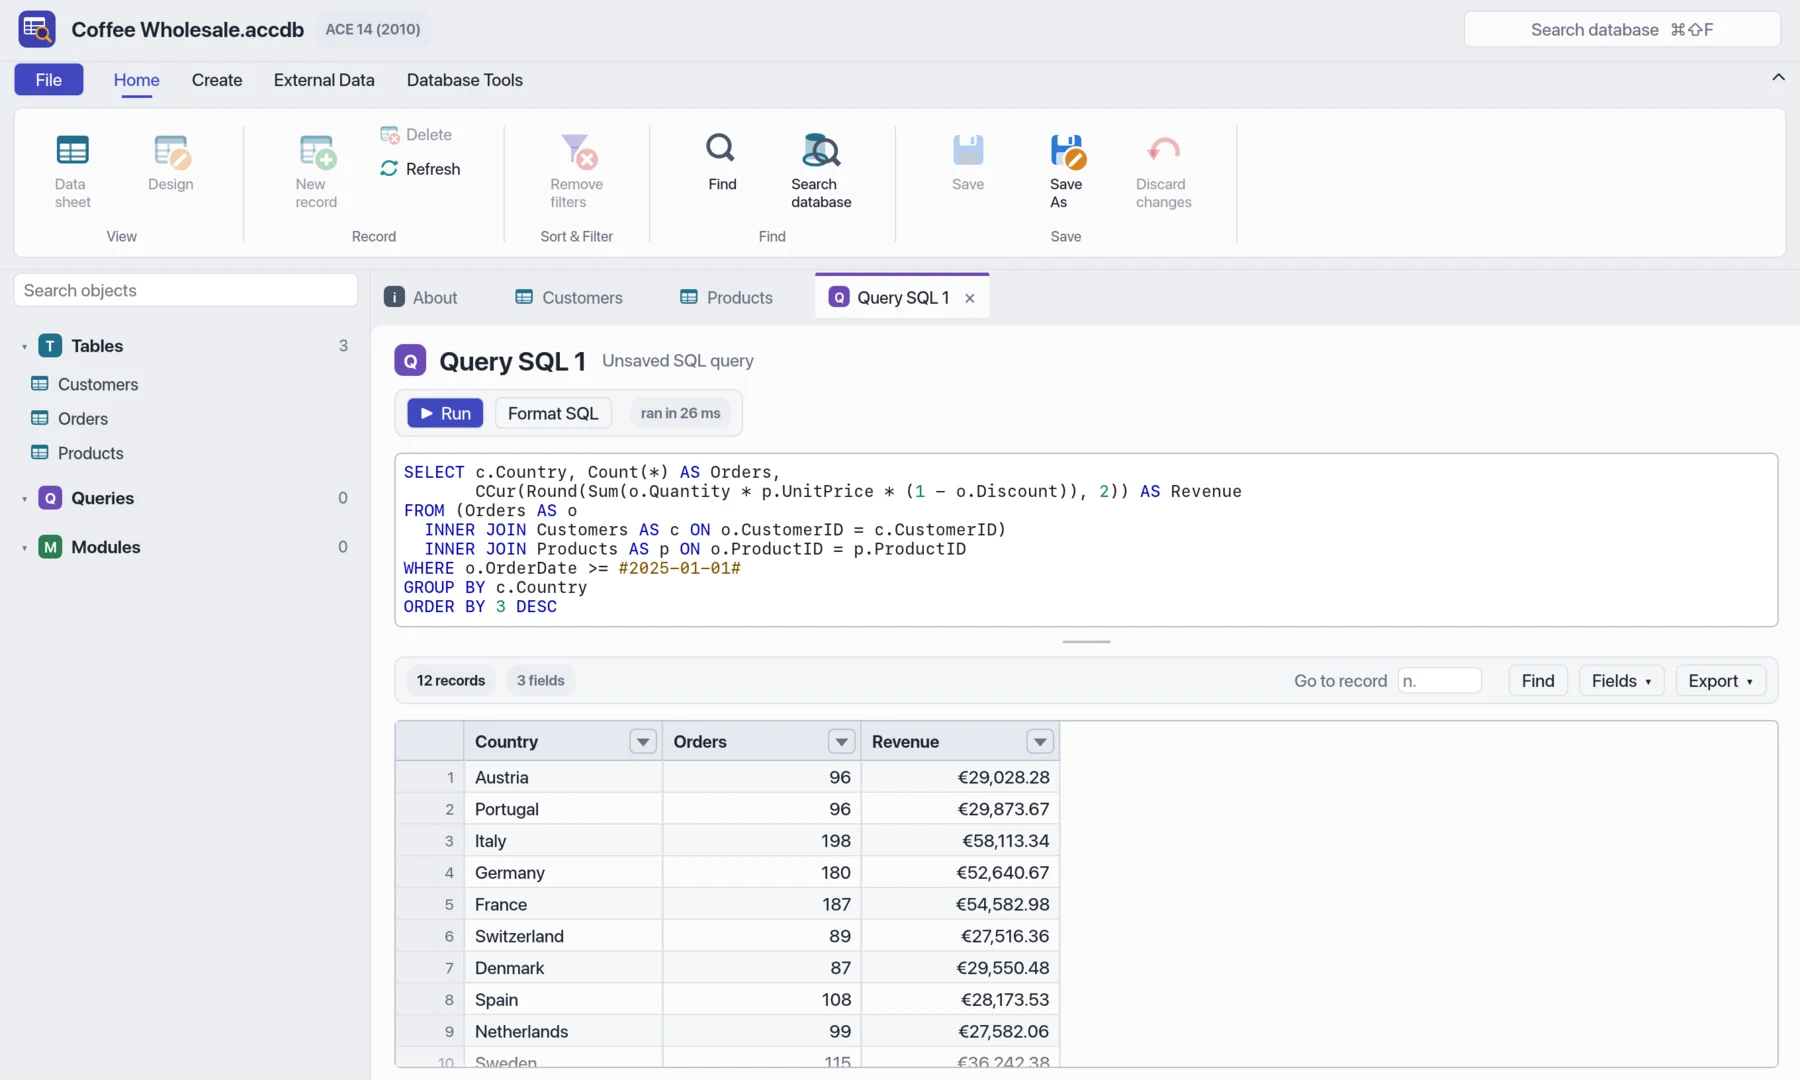Refresh the record data
Screen dimensions: 1800x1080
tap(420, 169)
